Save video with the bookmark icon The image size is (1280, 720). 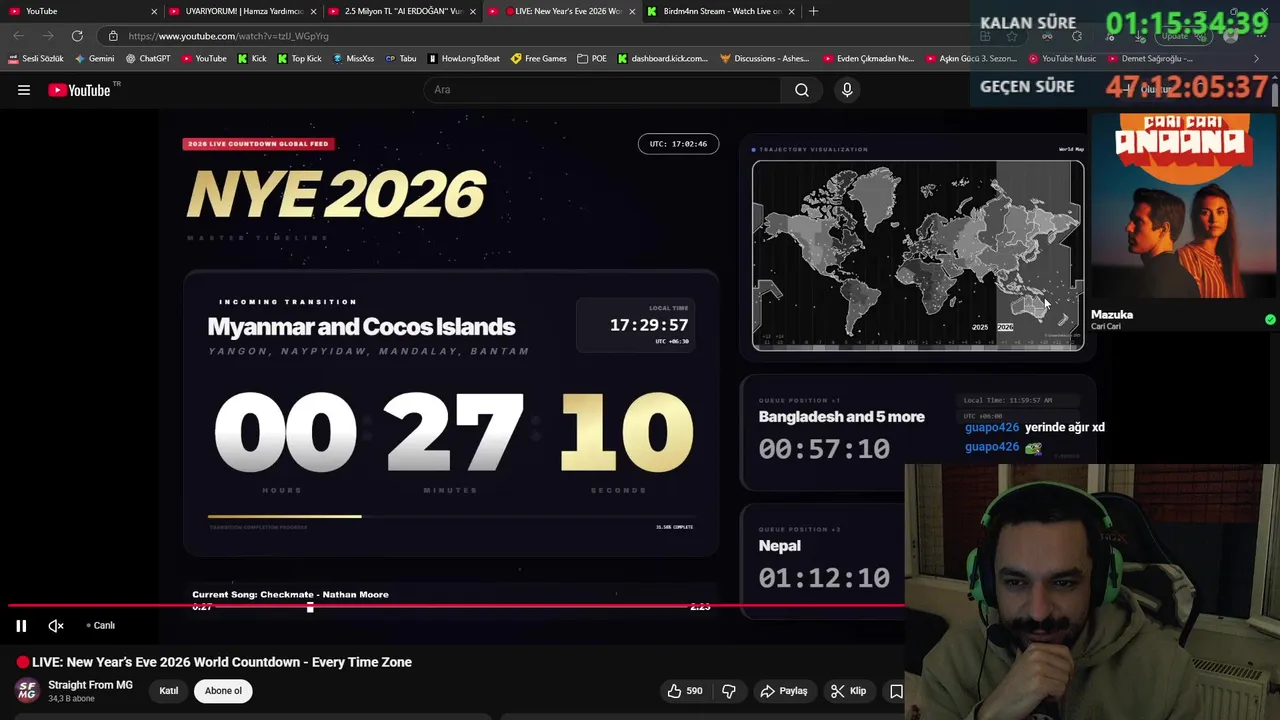[896, 691]
